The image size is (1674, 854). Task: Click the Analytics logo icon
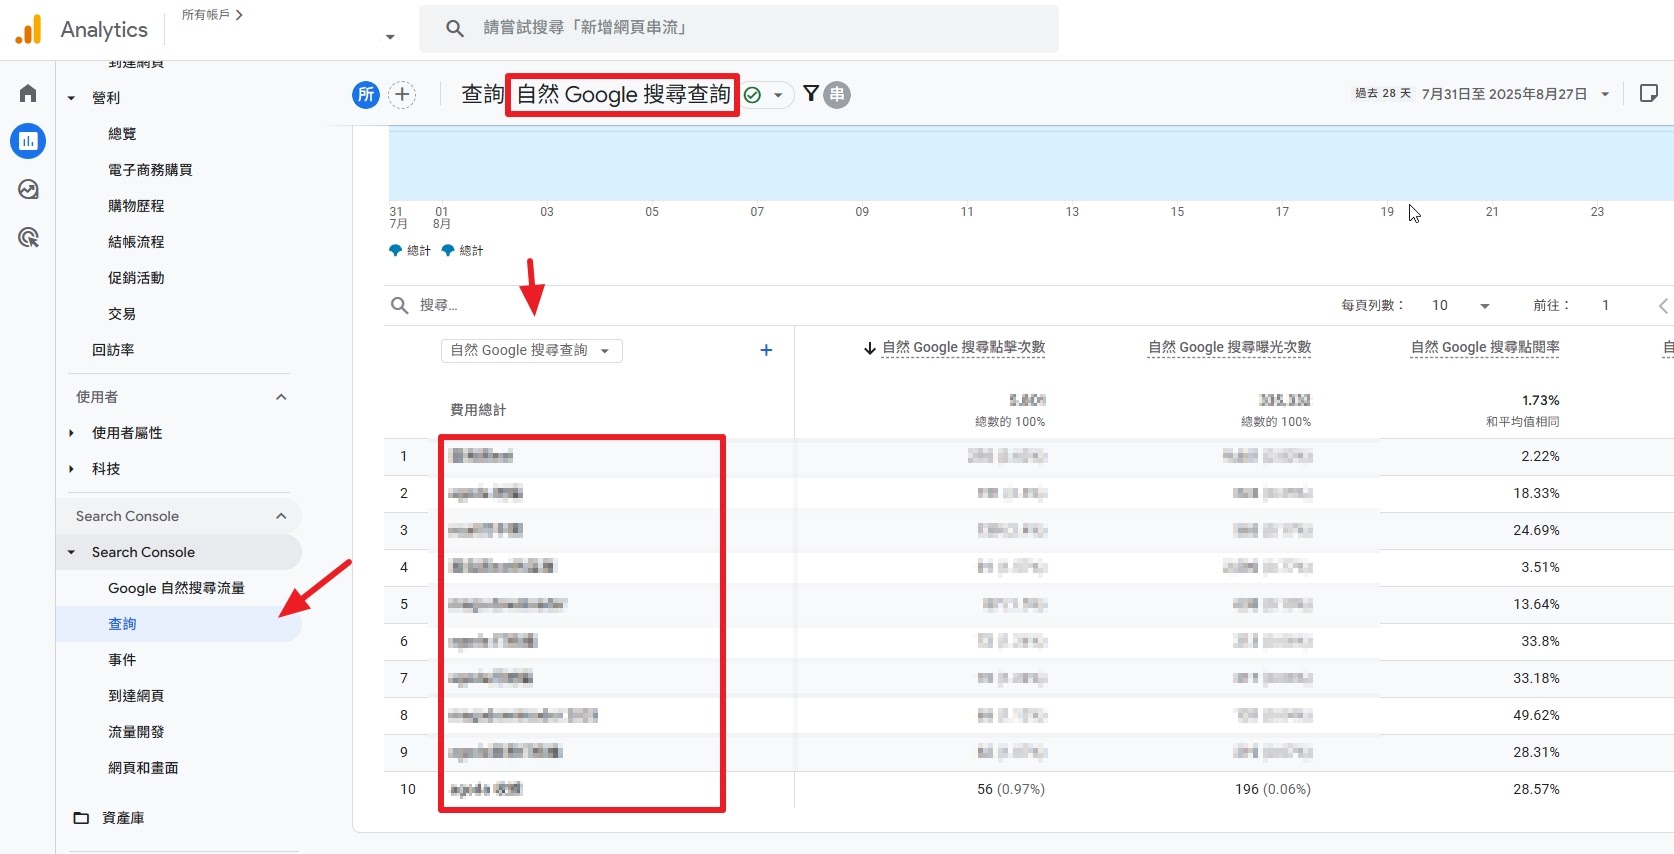[x=29, y=29]
